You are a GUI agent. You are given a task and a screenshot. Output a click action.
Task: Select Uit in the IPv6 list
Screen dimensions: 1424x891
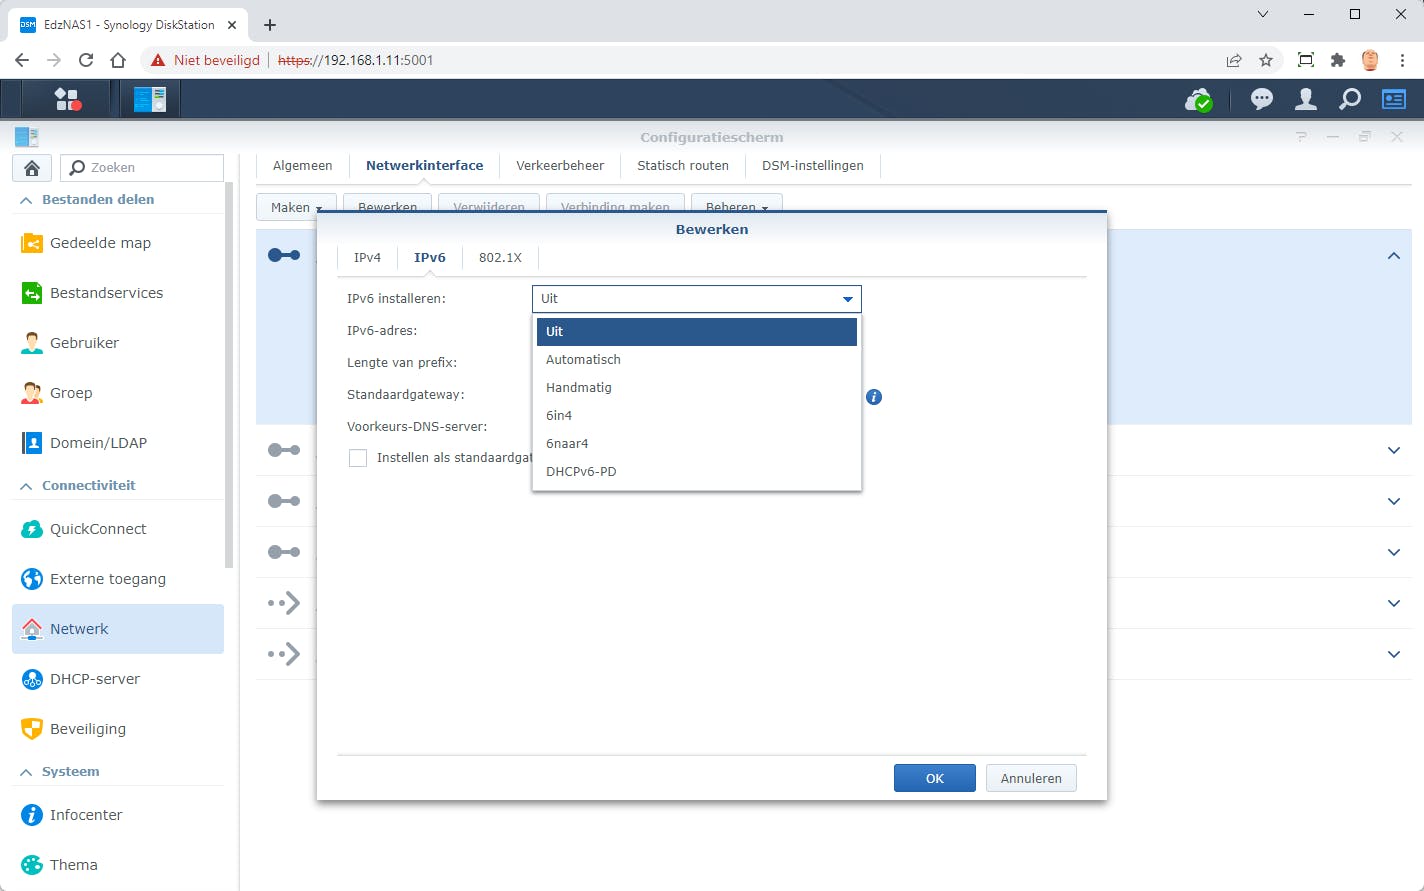pyautogui.click(x=697, y=332)
